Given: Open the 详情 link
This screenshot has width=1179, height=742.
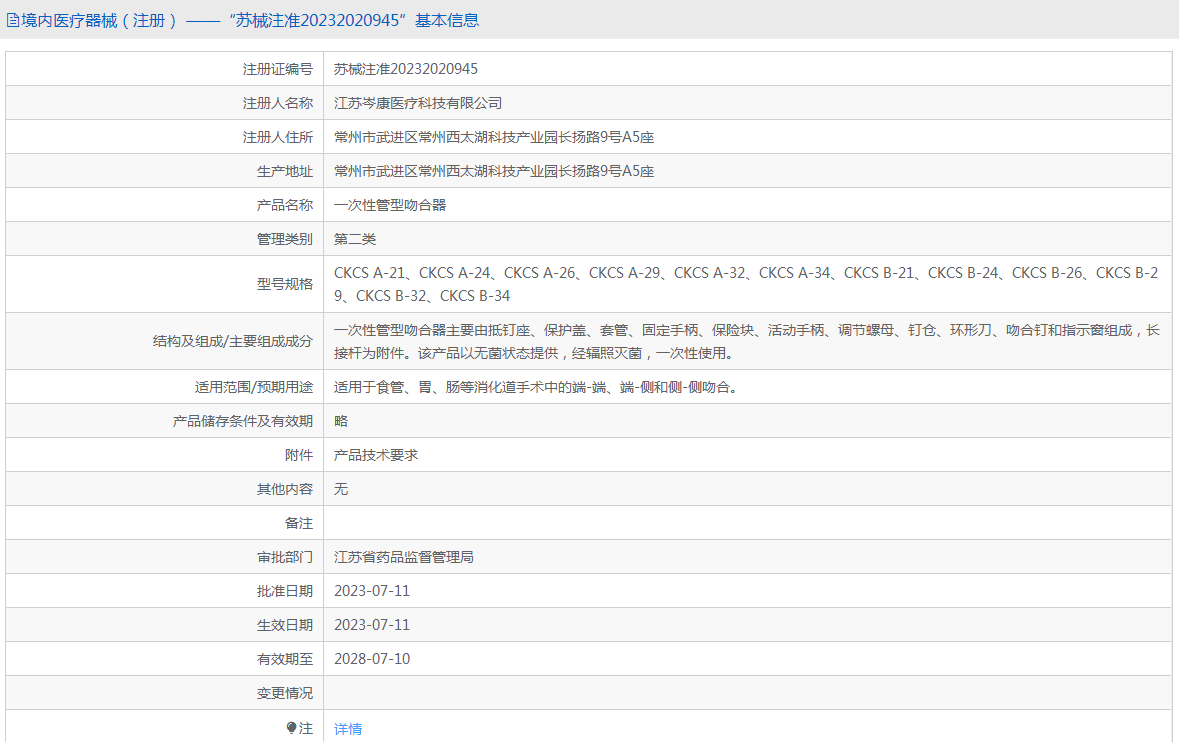Looking at the screenshot, I should pyautogui.click(x=348, y=728).
